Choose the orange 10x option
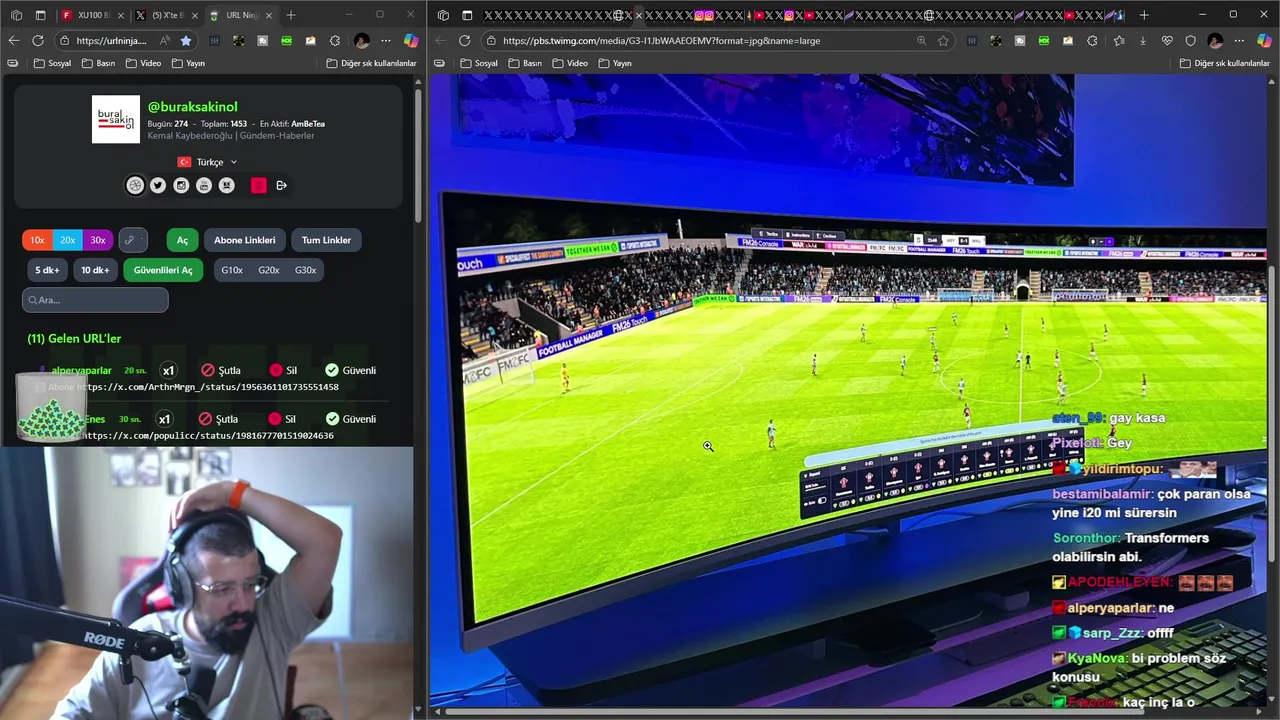 37,240
